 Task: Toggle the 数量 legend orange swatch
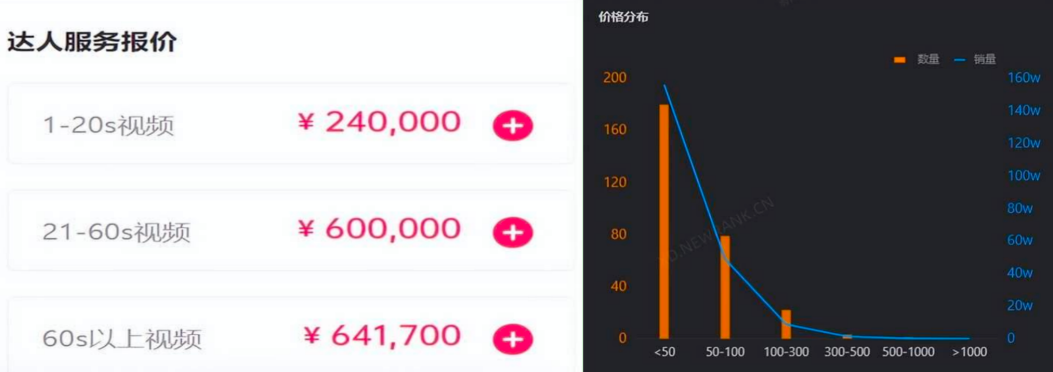900,60
